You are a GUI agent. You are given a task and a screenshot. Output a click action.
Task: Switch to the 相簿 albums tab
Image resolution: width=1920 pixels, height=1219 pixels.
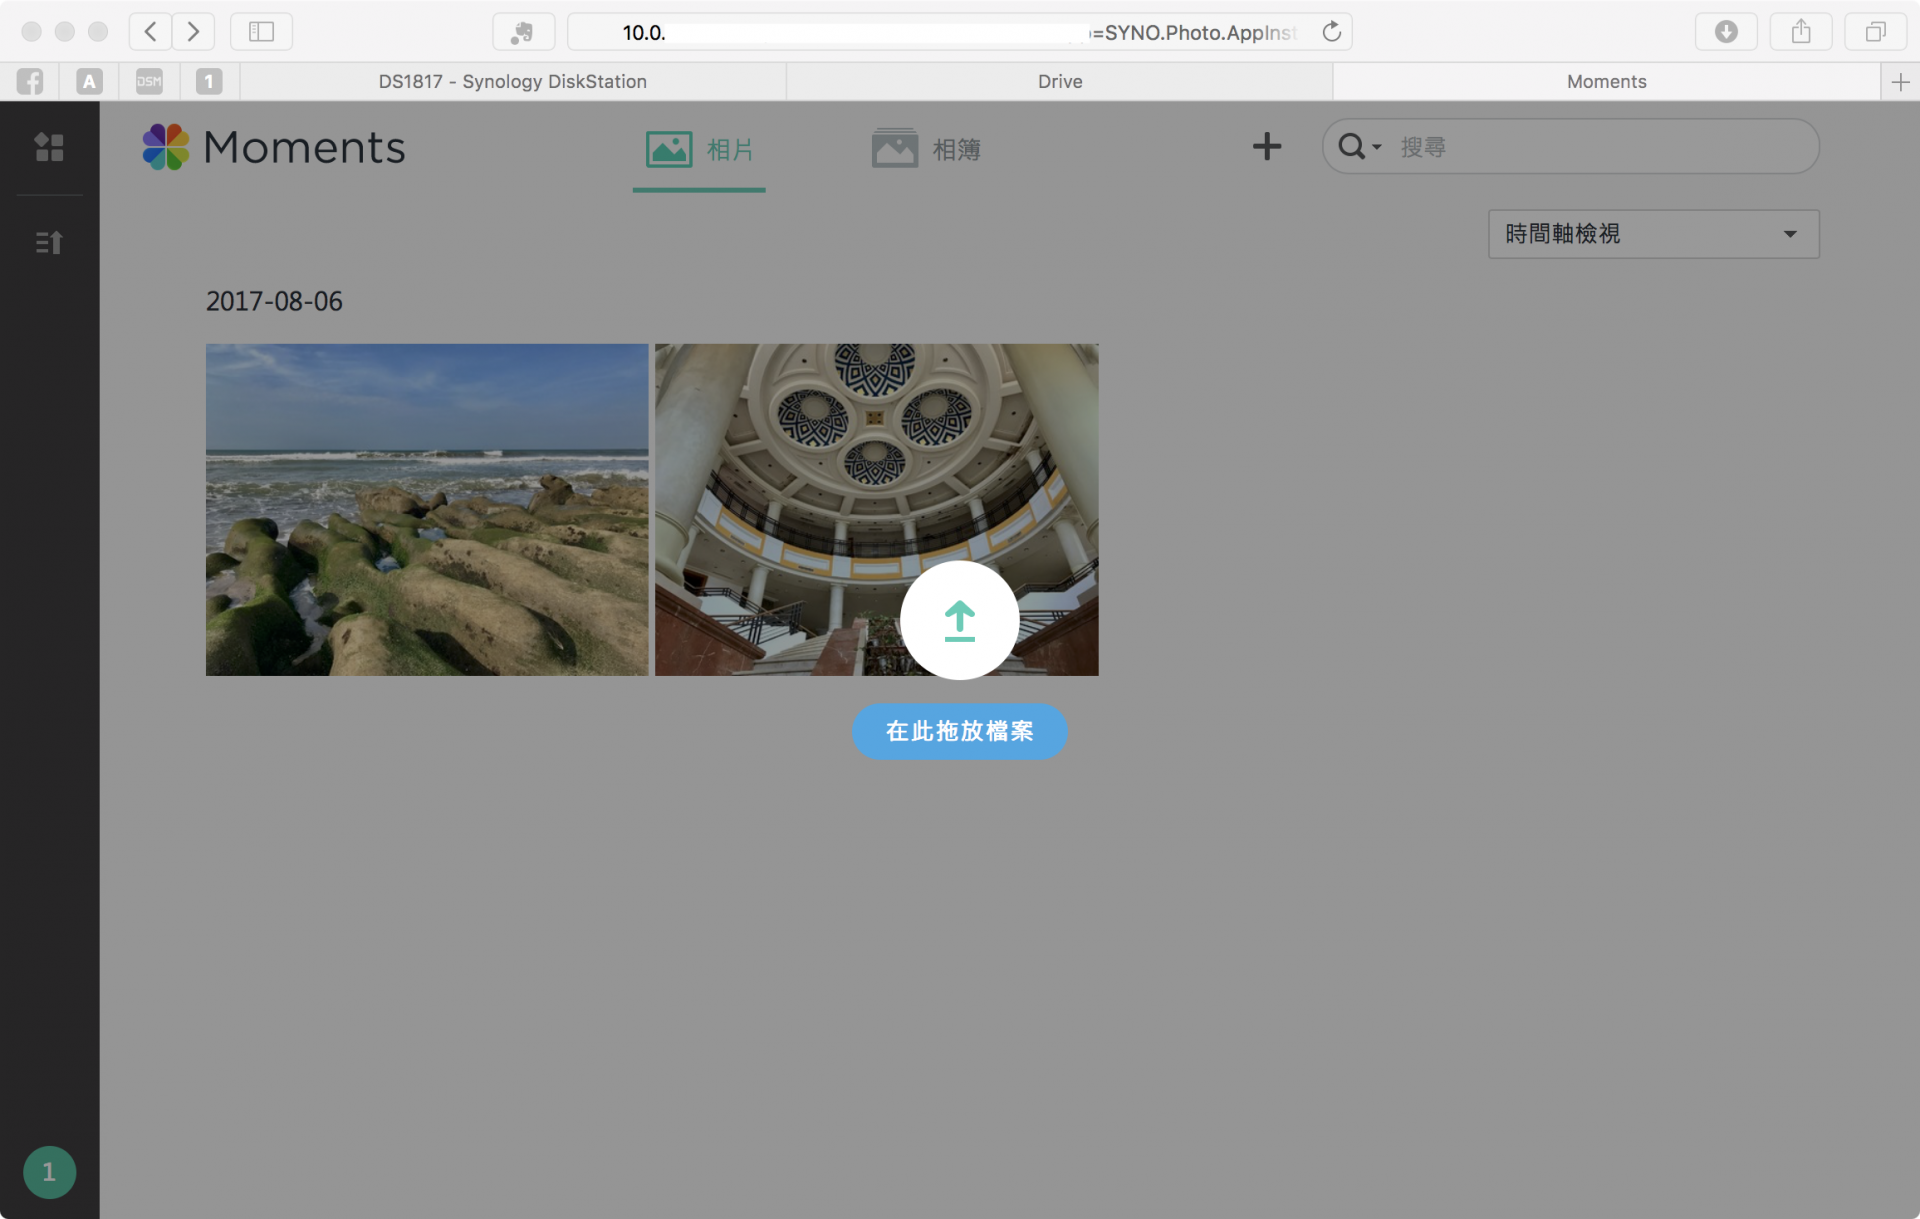pyautogui.click(x=926, y=150)
